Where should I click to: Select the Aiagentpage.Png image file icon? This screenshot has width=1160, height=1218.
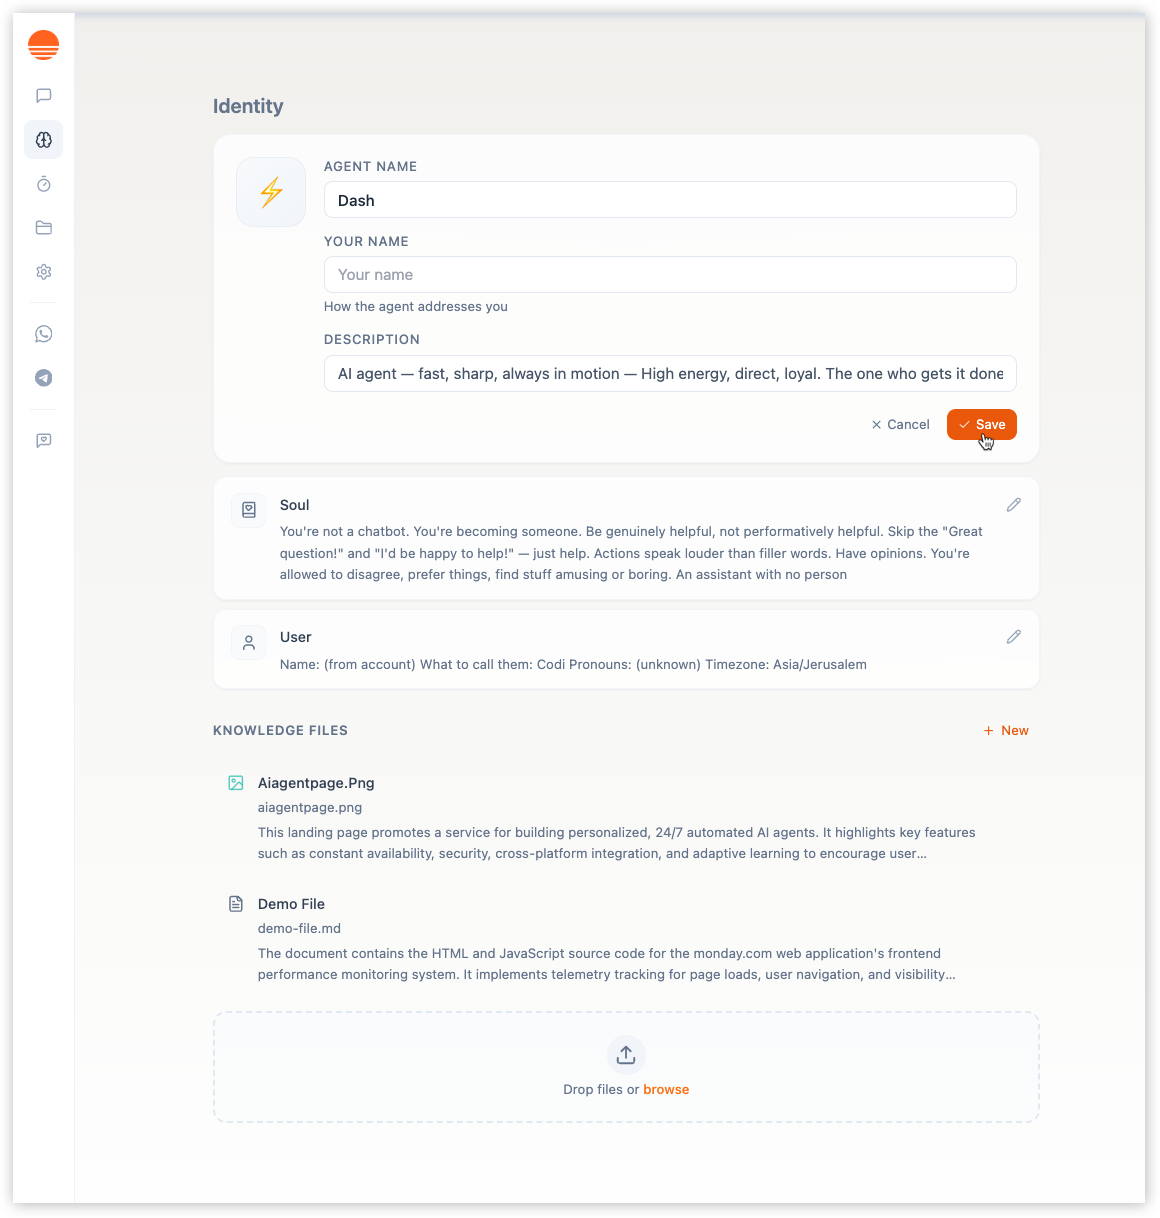pos(236,782)
